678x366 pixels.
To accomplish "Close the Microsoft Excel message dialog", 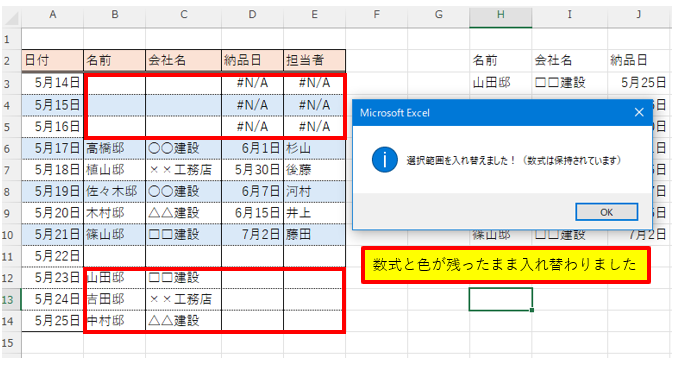I will point(639,112).
